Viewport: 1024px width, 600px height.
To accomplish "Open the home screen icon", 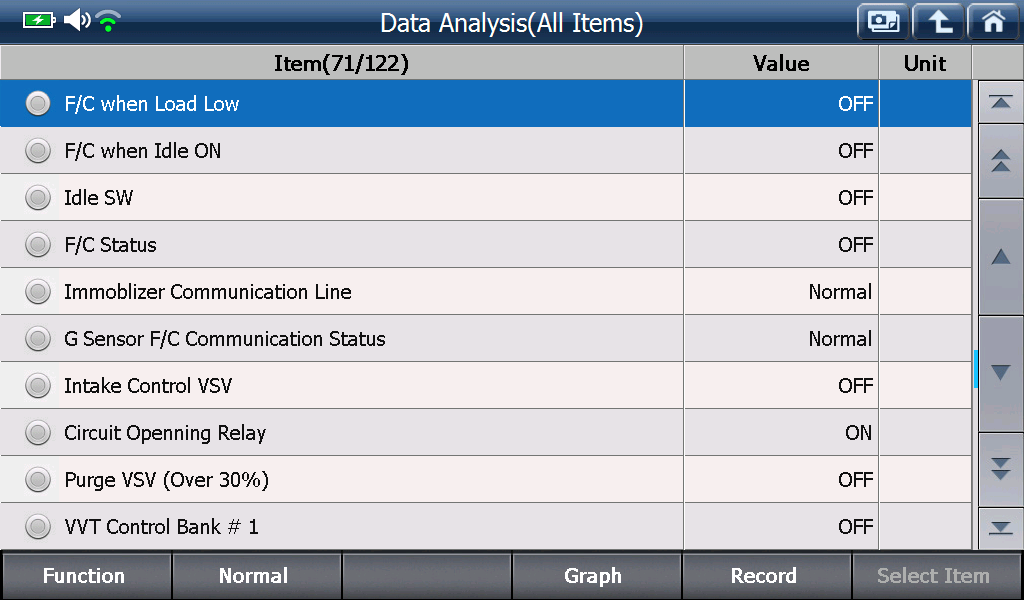I will [993, 22].
